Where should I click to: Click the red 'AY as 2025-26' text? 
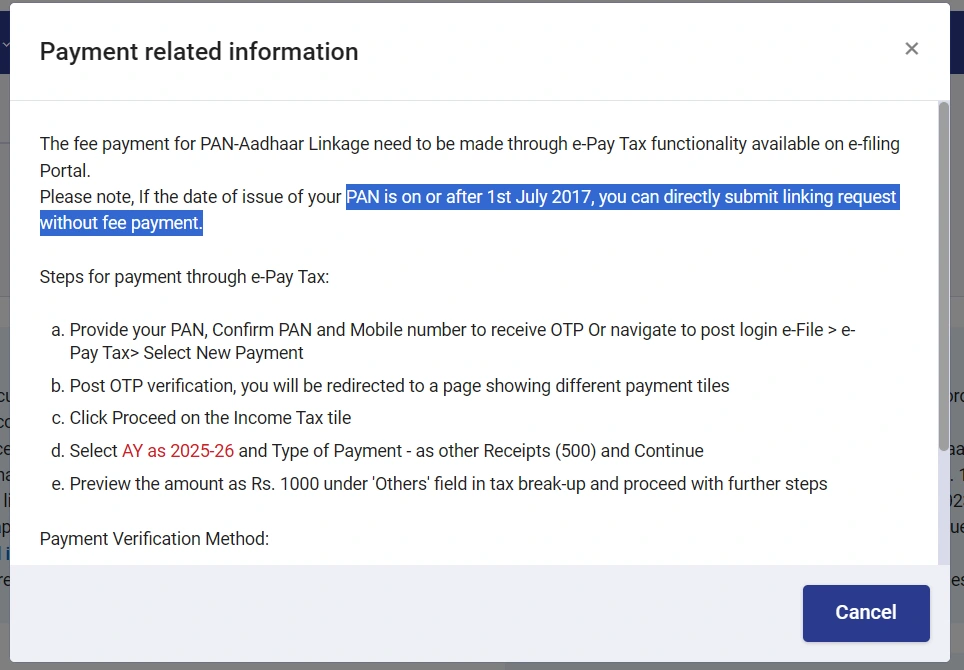click(x=178, y=451)
